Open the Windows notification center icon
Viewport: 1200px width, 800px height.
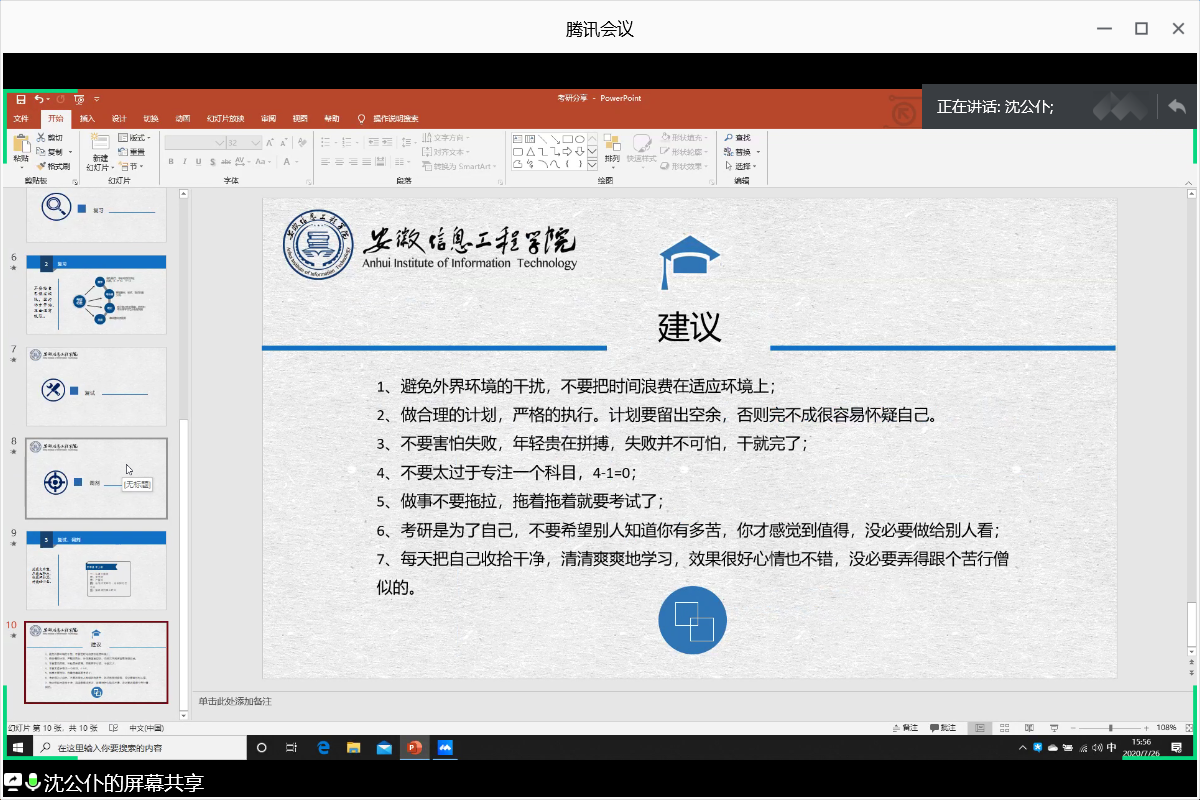click(x=1177, y=747)
